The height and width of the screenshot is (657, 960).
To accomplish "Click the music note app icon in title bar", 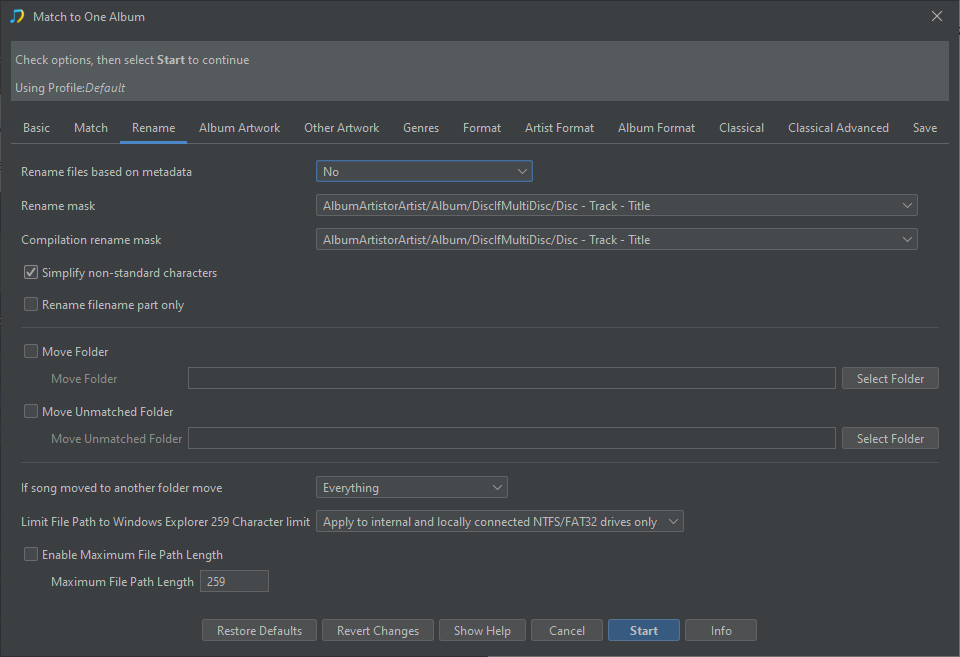I will coord(17,17).
